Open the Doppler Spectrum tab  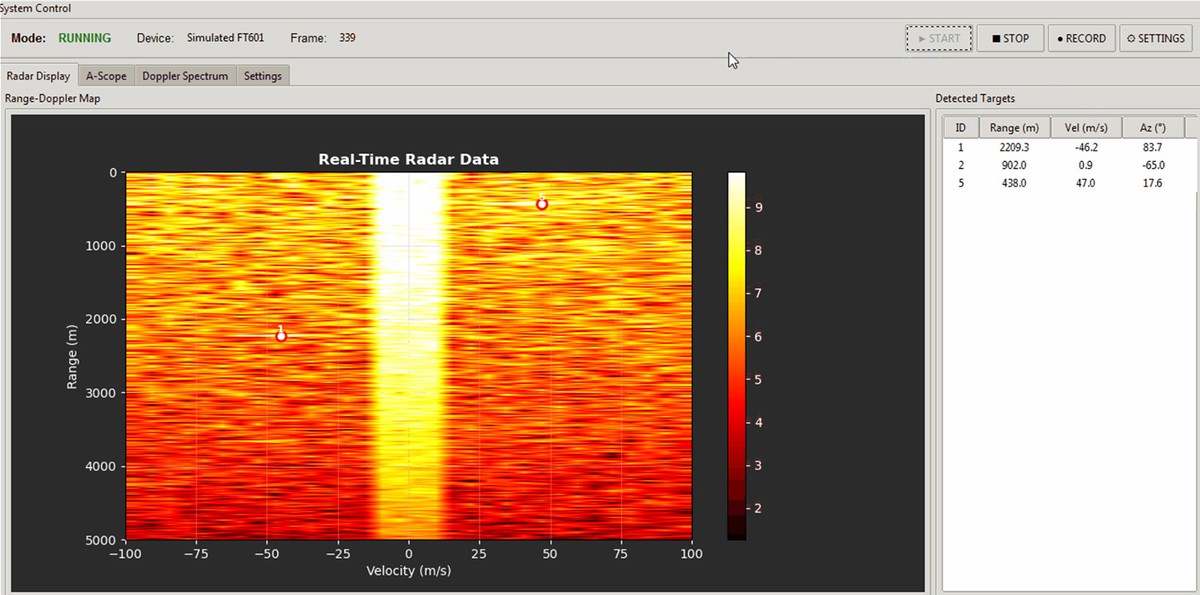[x=185, y=76]
